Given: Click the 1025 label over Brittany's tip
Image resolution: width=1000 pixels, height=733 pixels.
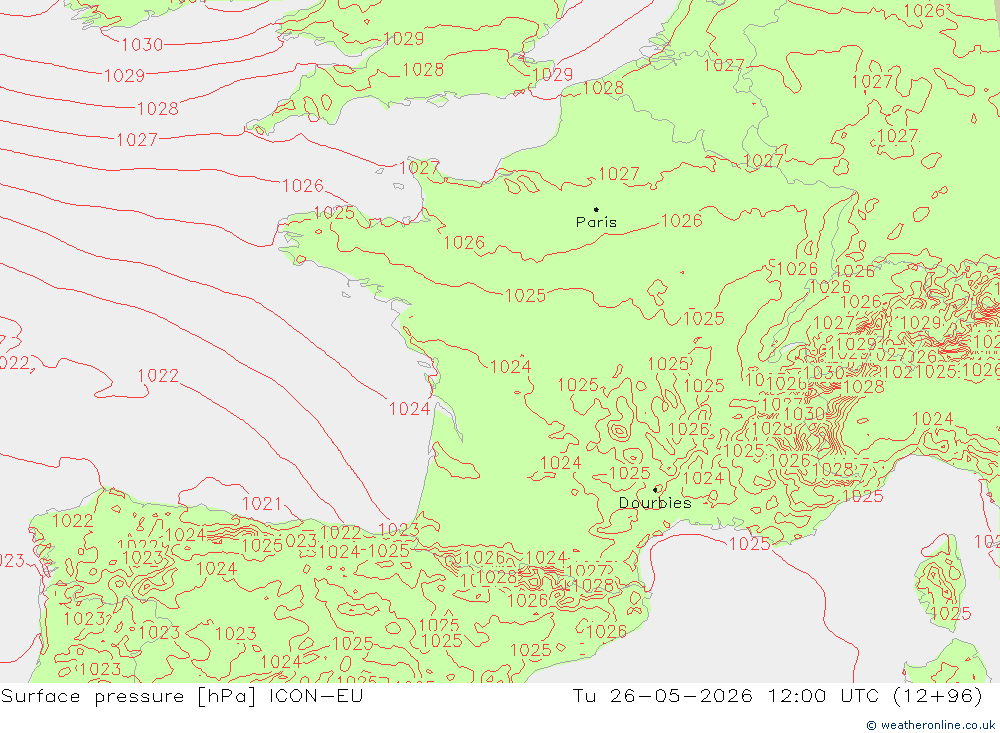Looking at the screenshot, I should tap(334, 212).
